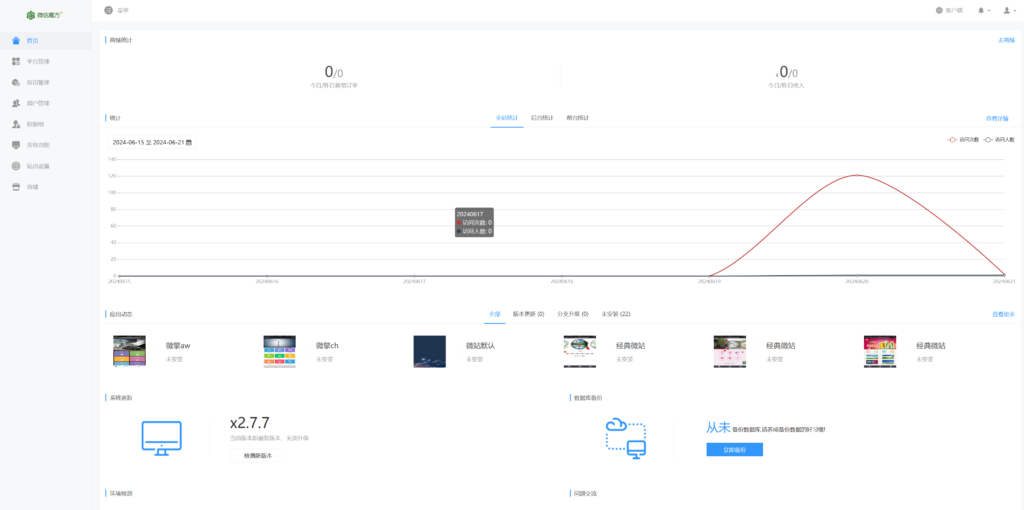The image size is (1024, 510).
Task: Open 平台管理 via its sidebar icon
Action: point(15,61)
